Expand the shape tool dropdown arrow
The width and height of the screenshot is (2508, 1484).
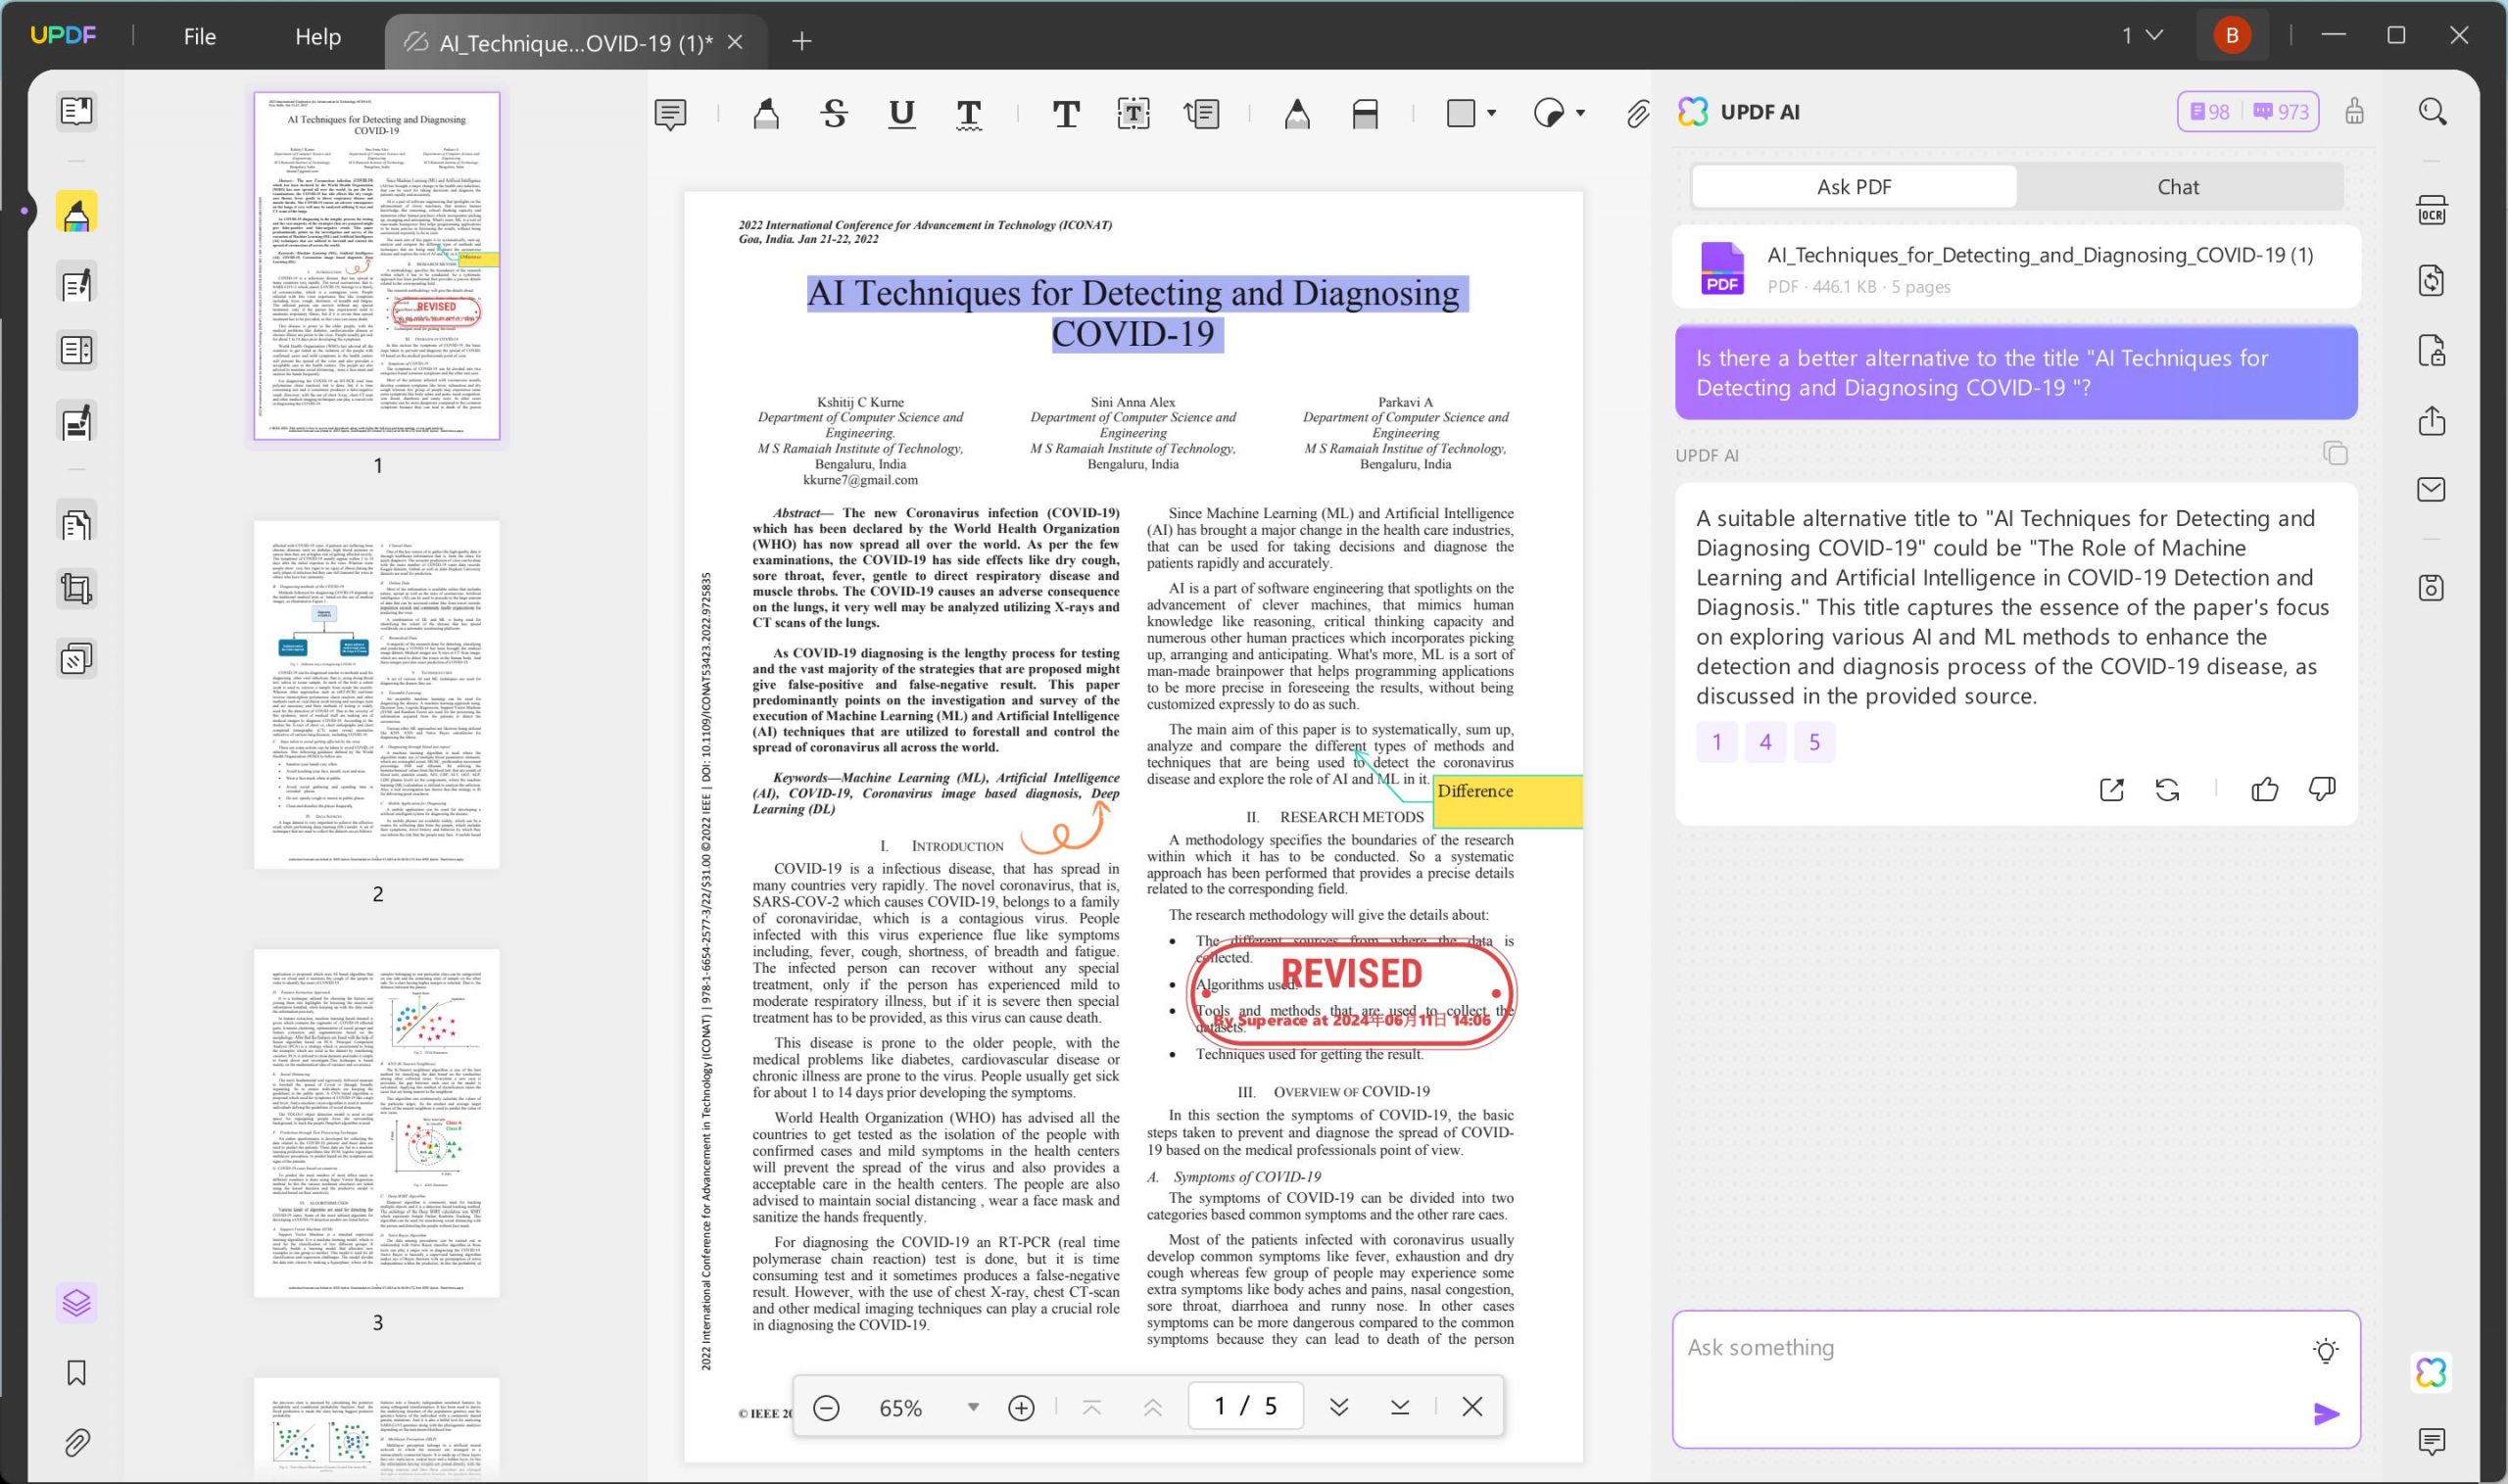(1490, 114)
